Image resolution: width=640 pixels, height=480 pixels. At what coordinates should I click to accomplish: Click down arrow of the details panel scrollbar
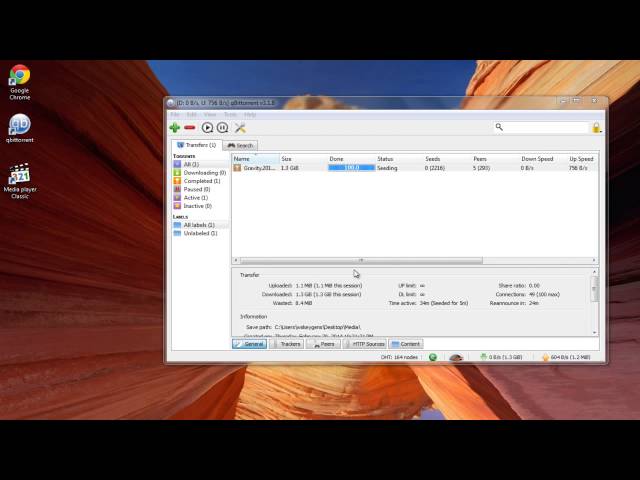click(x=594, y=332)
